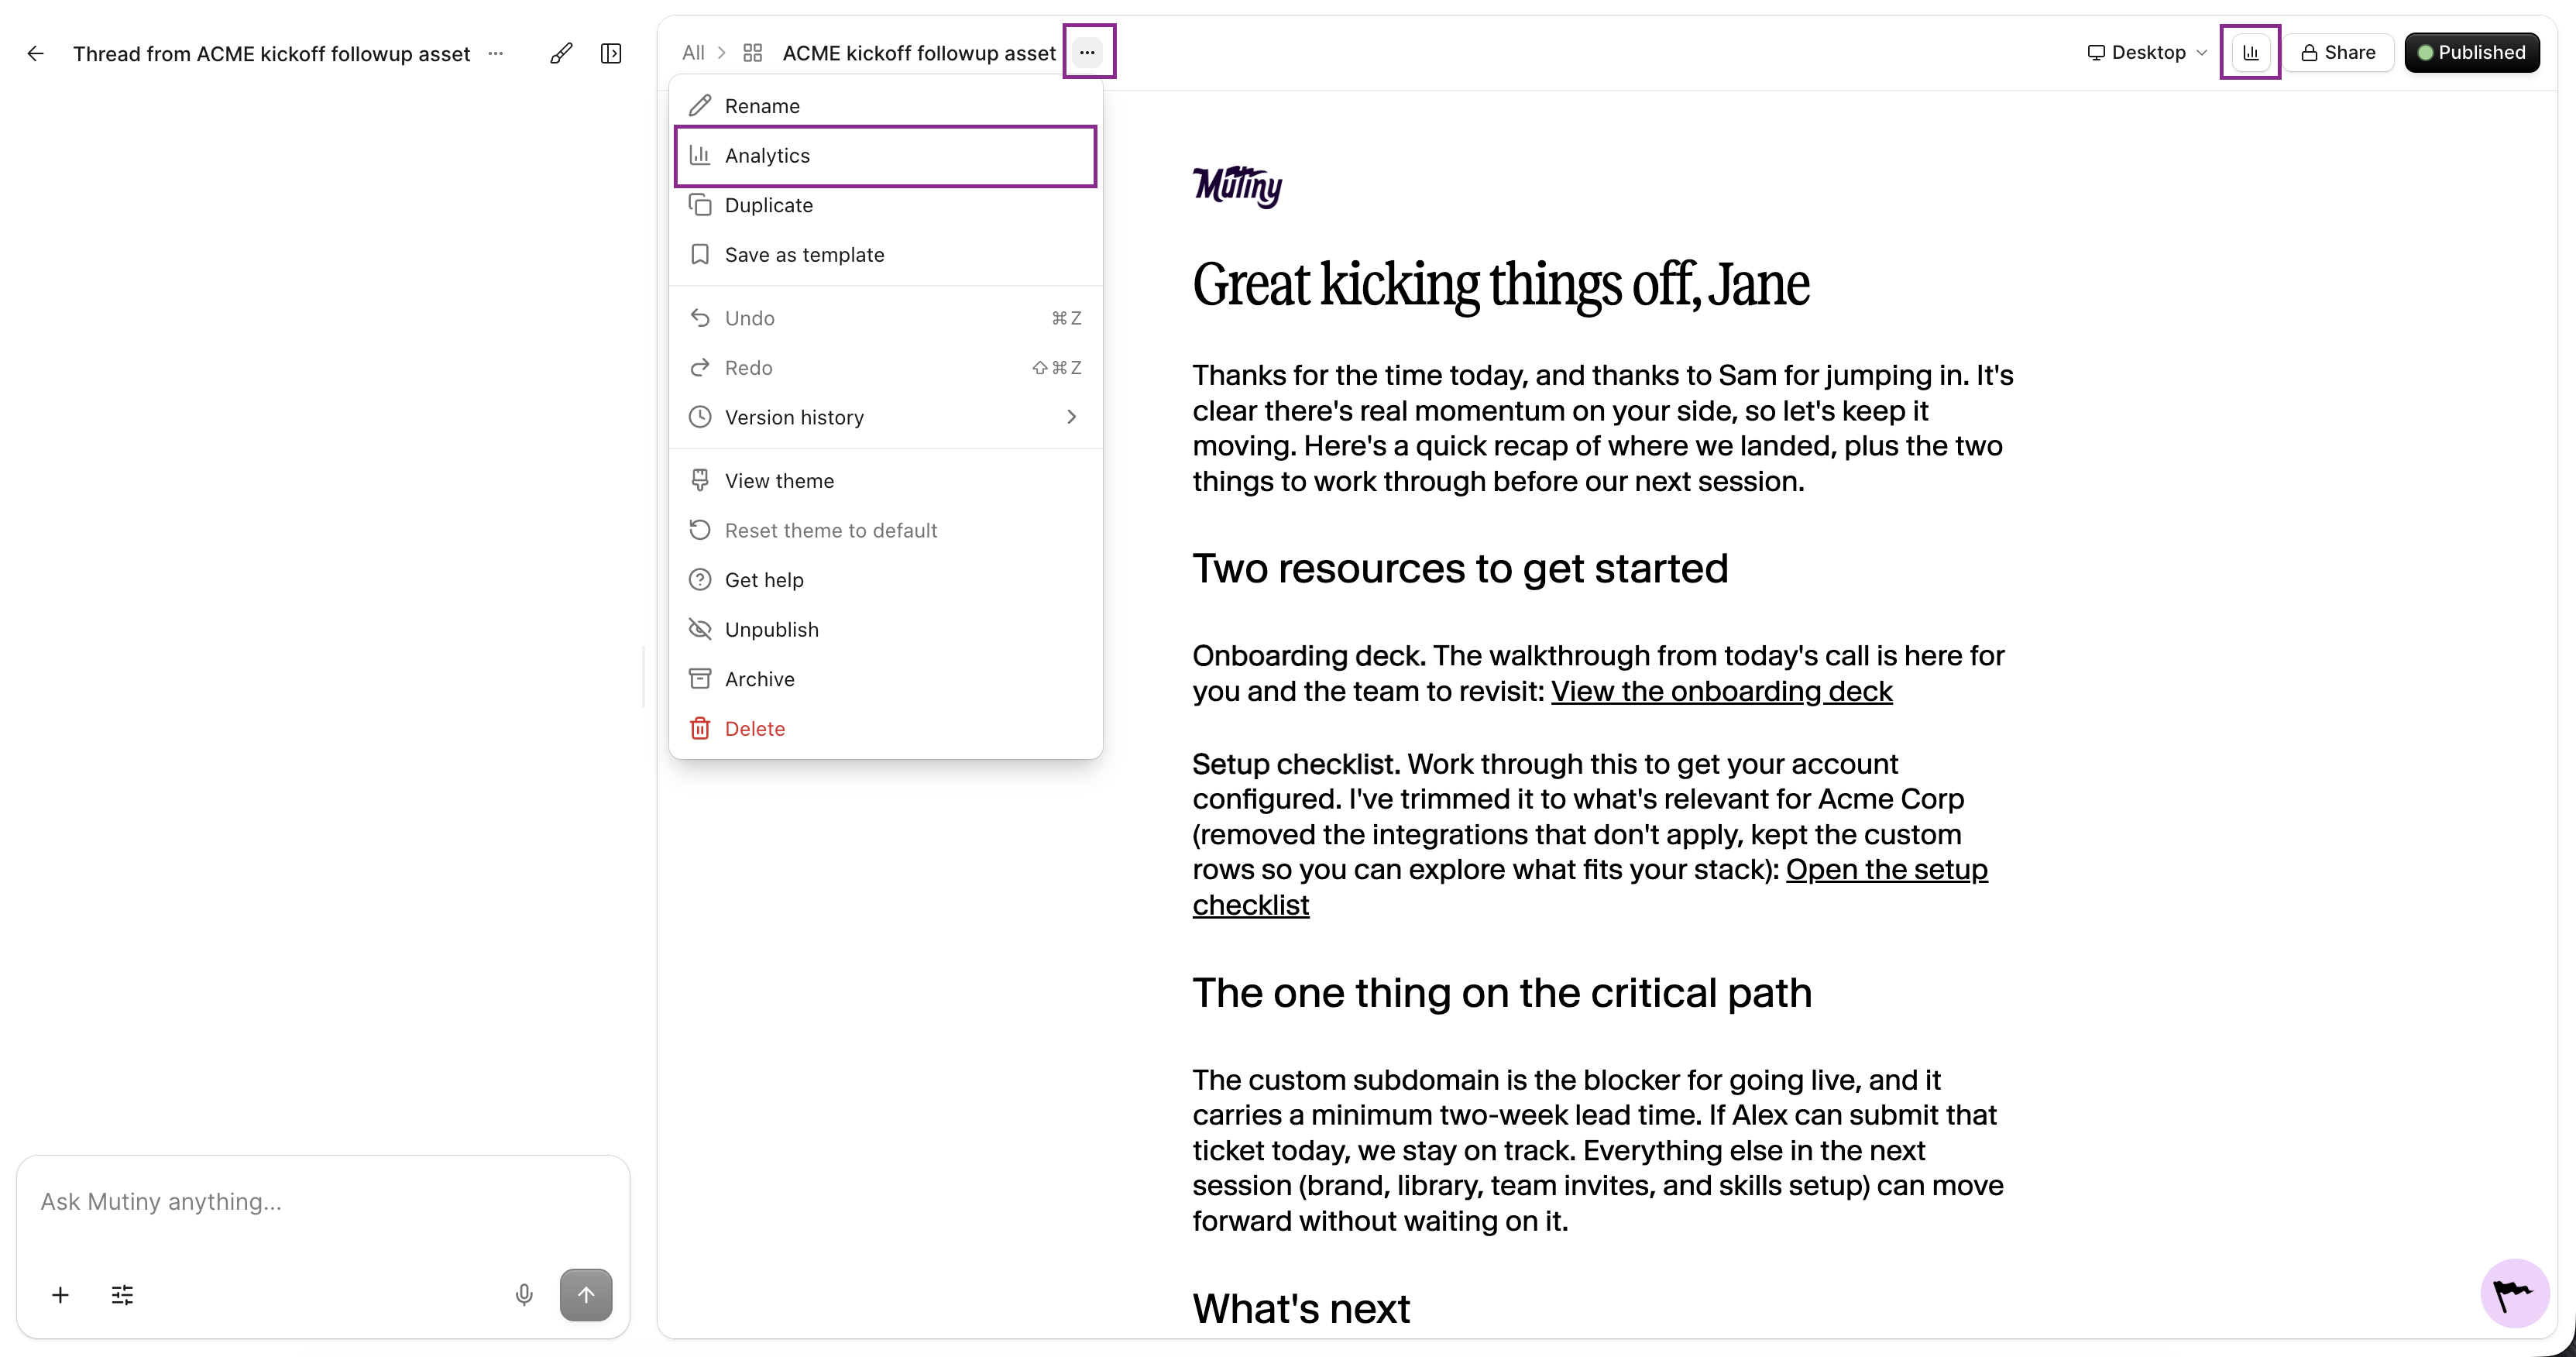Click the floating flag help button
Viewport: 2576px width, 1357px height.
pyautogui.click(x=2514, y=1294)
